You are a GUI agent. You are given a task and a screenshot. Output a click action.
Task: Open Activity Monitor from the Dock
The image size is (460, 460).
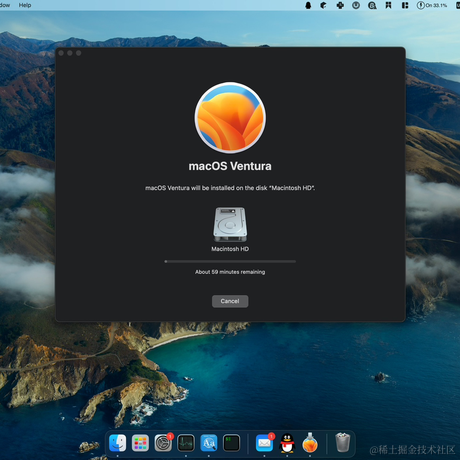[x=186, y=443]
